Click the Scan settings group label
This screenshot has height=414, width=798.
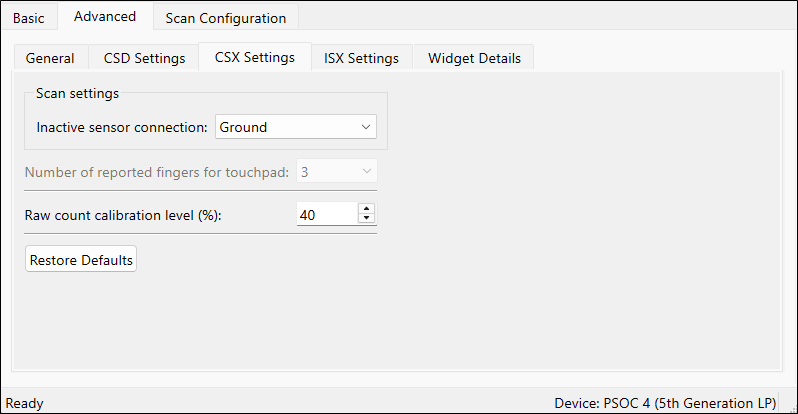pyautogui.click(x=77, y=93)
